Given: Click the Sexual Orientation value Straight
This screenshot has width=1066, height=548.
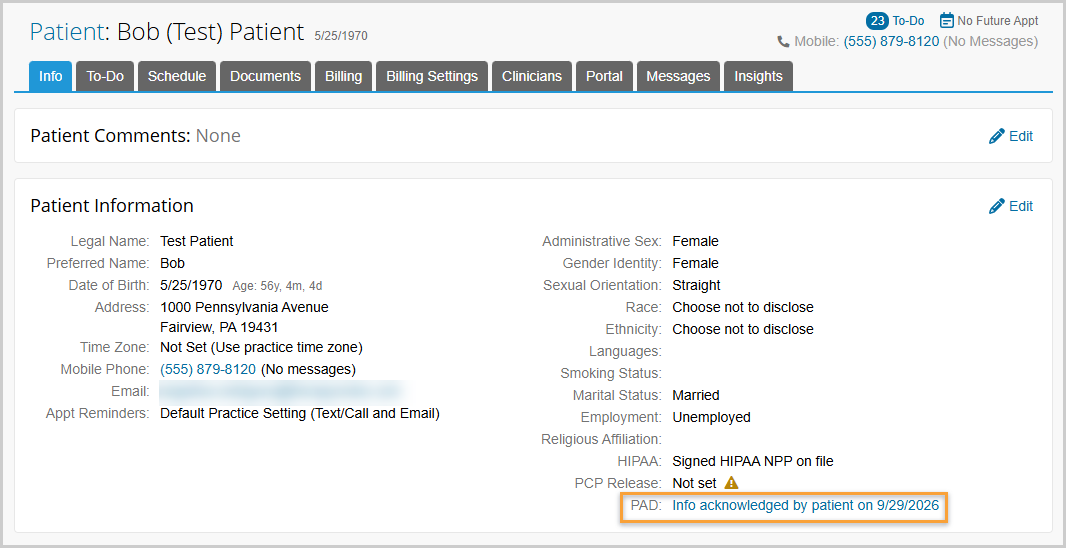Looking at the screenshot, I should pos(696,286).
